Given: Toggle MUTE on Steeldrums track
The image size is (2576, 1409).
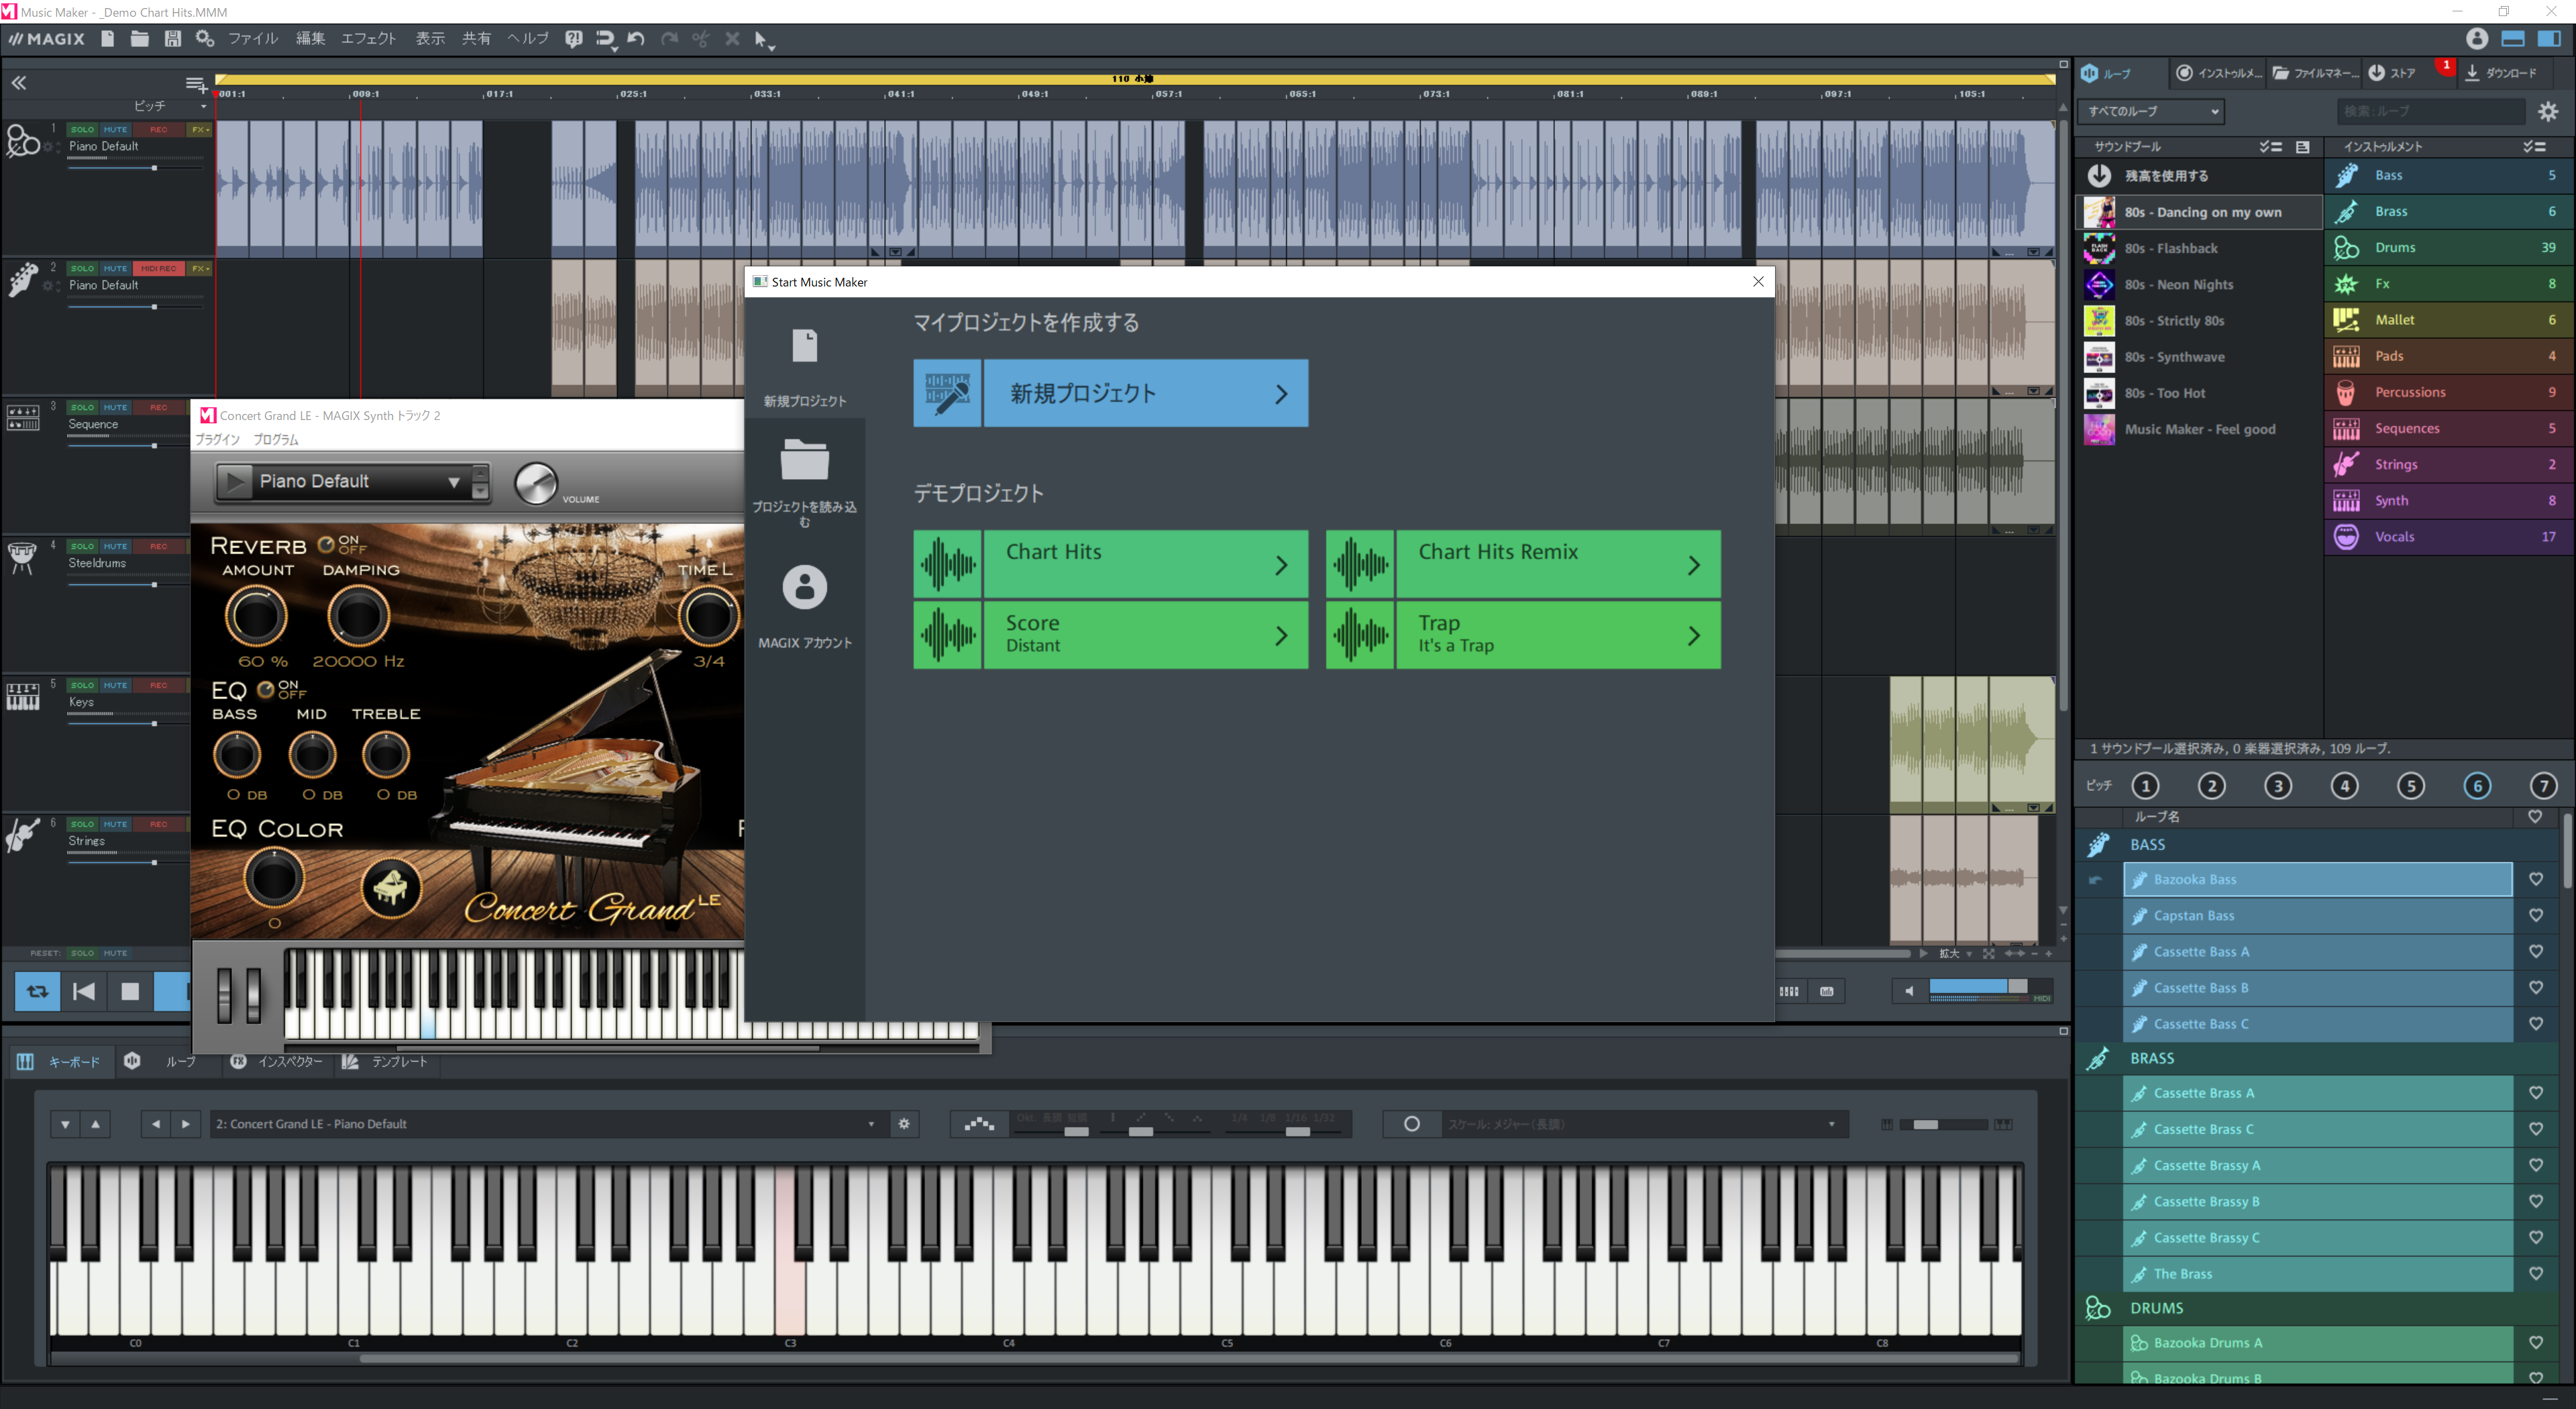Looking at the screenshot, I should [x=115, y=546].
